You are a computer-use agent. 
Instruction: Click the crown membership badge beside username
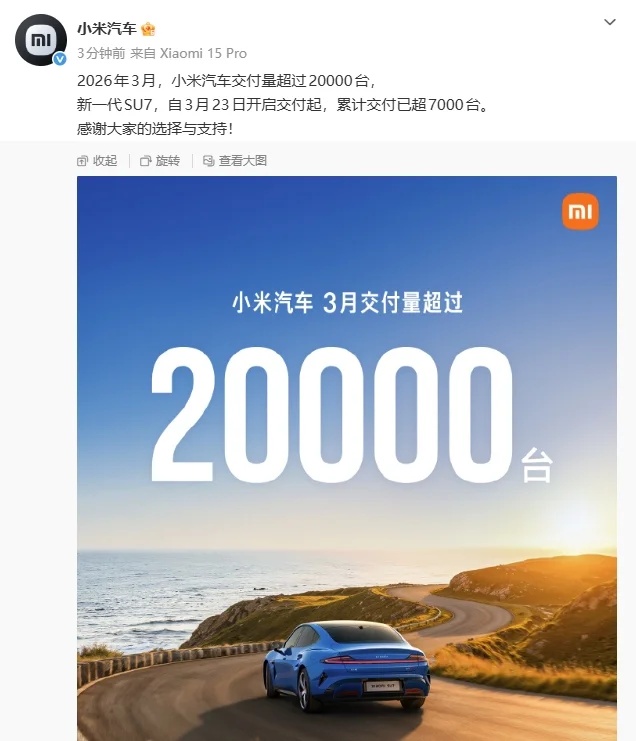click(x=148, y=29)
